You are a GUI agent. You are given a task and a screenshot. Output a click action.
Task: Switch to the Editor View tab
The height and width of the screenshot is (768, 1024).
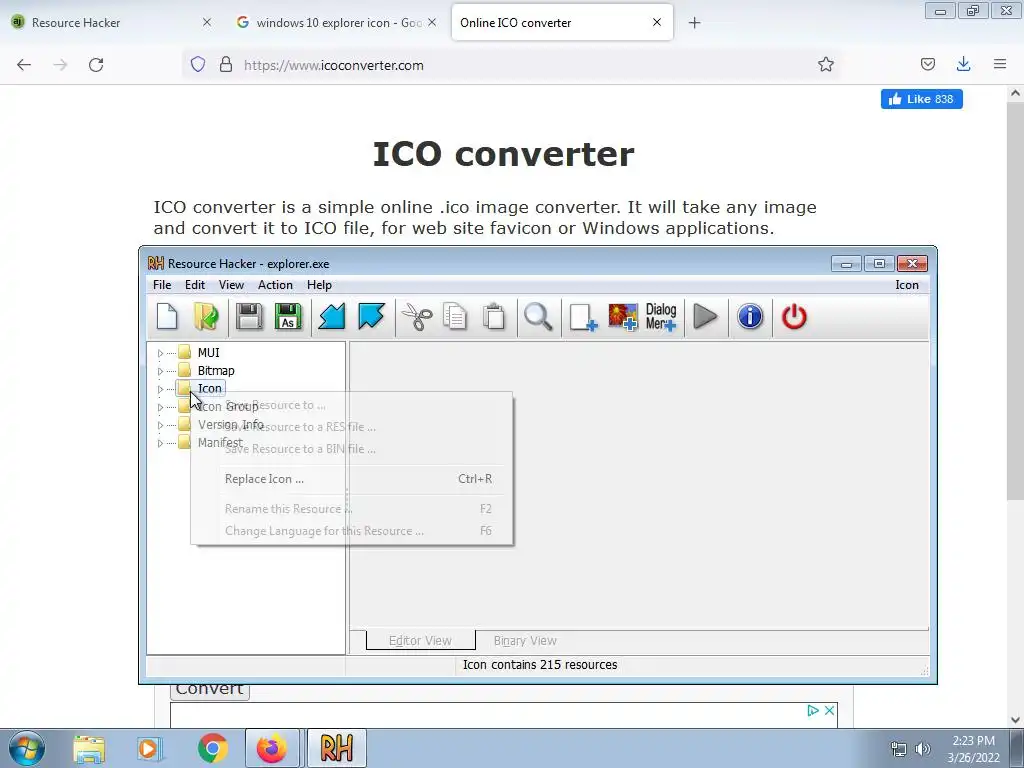421,641
